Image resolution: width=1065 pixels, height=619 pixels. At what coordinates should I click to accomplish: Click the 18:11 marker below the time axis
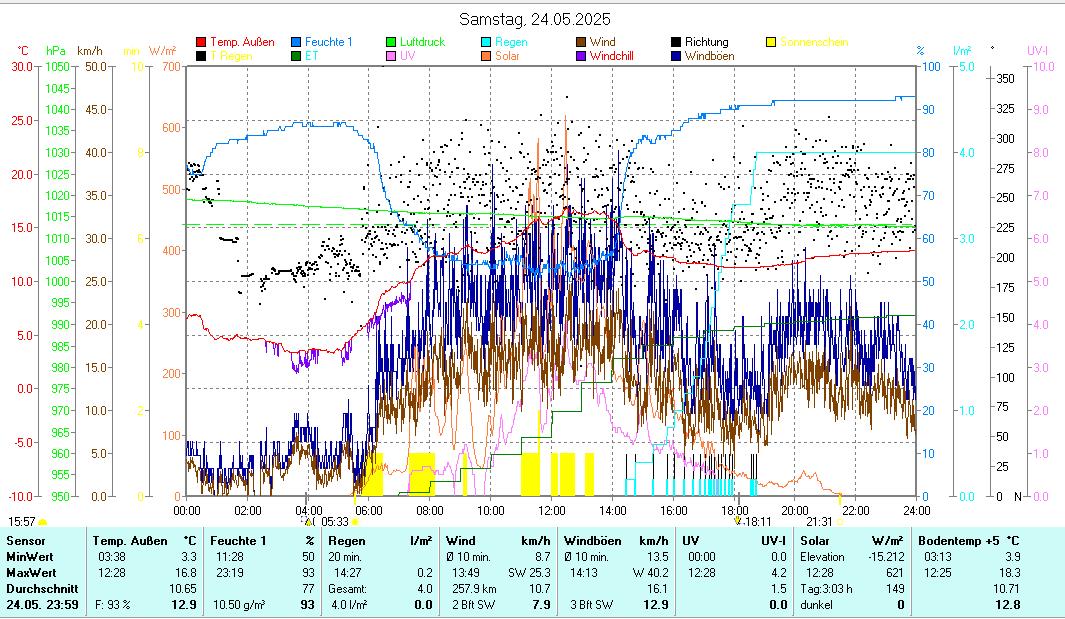(x=757, y=521)
